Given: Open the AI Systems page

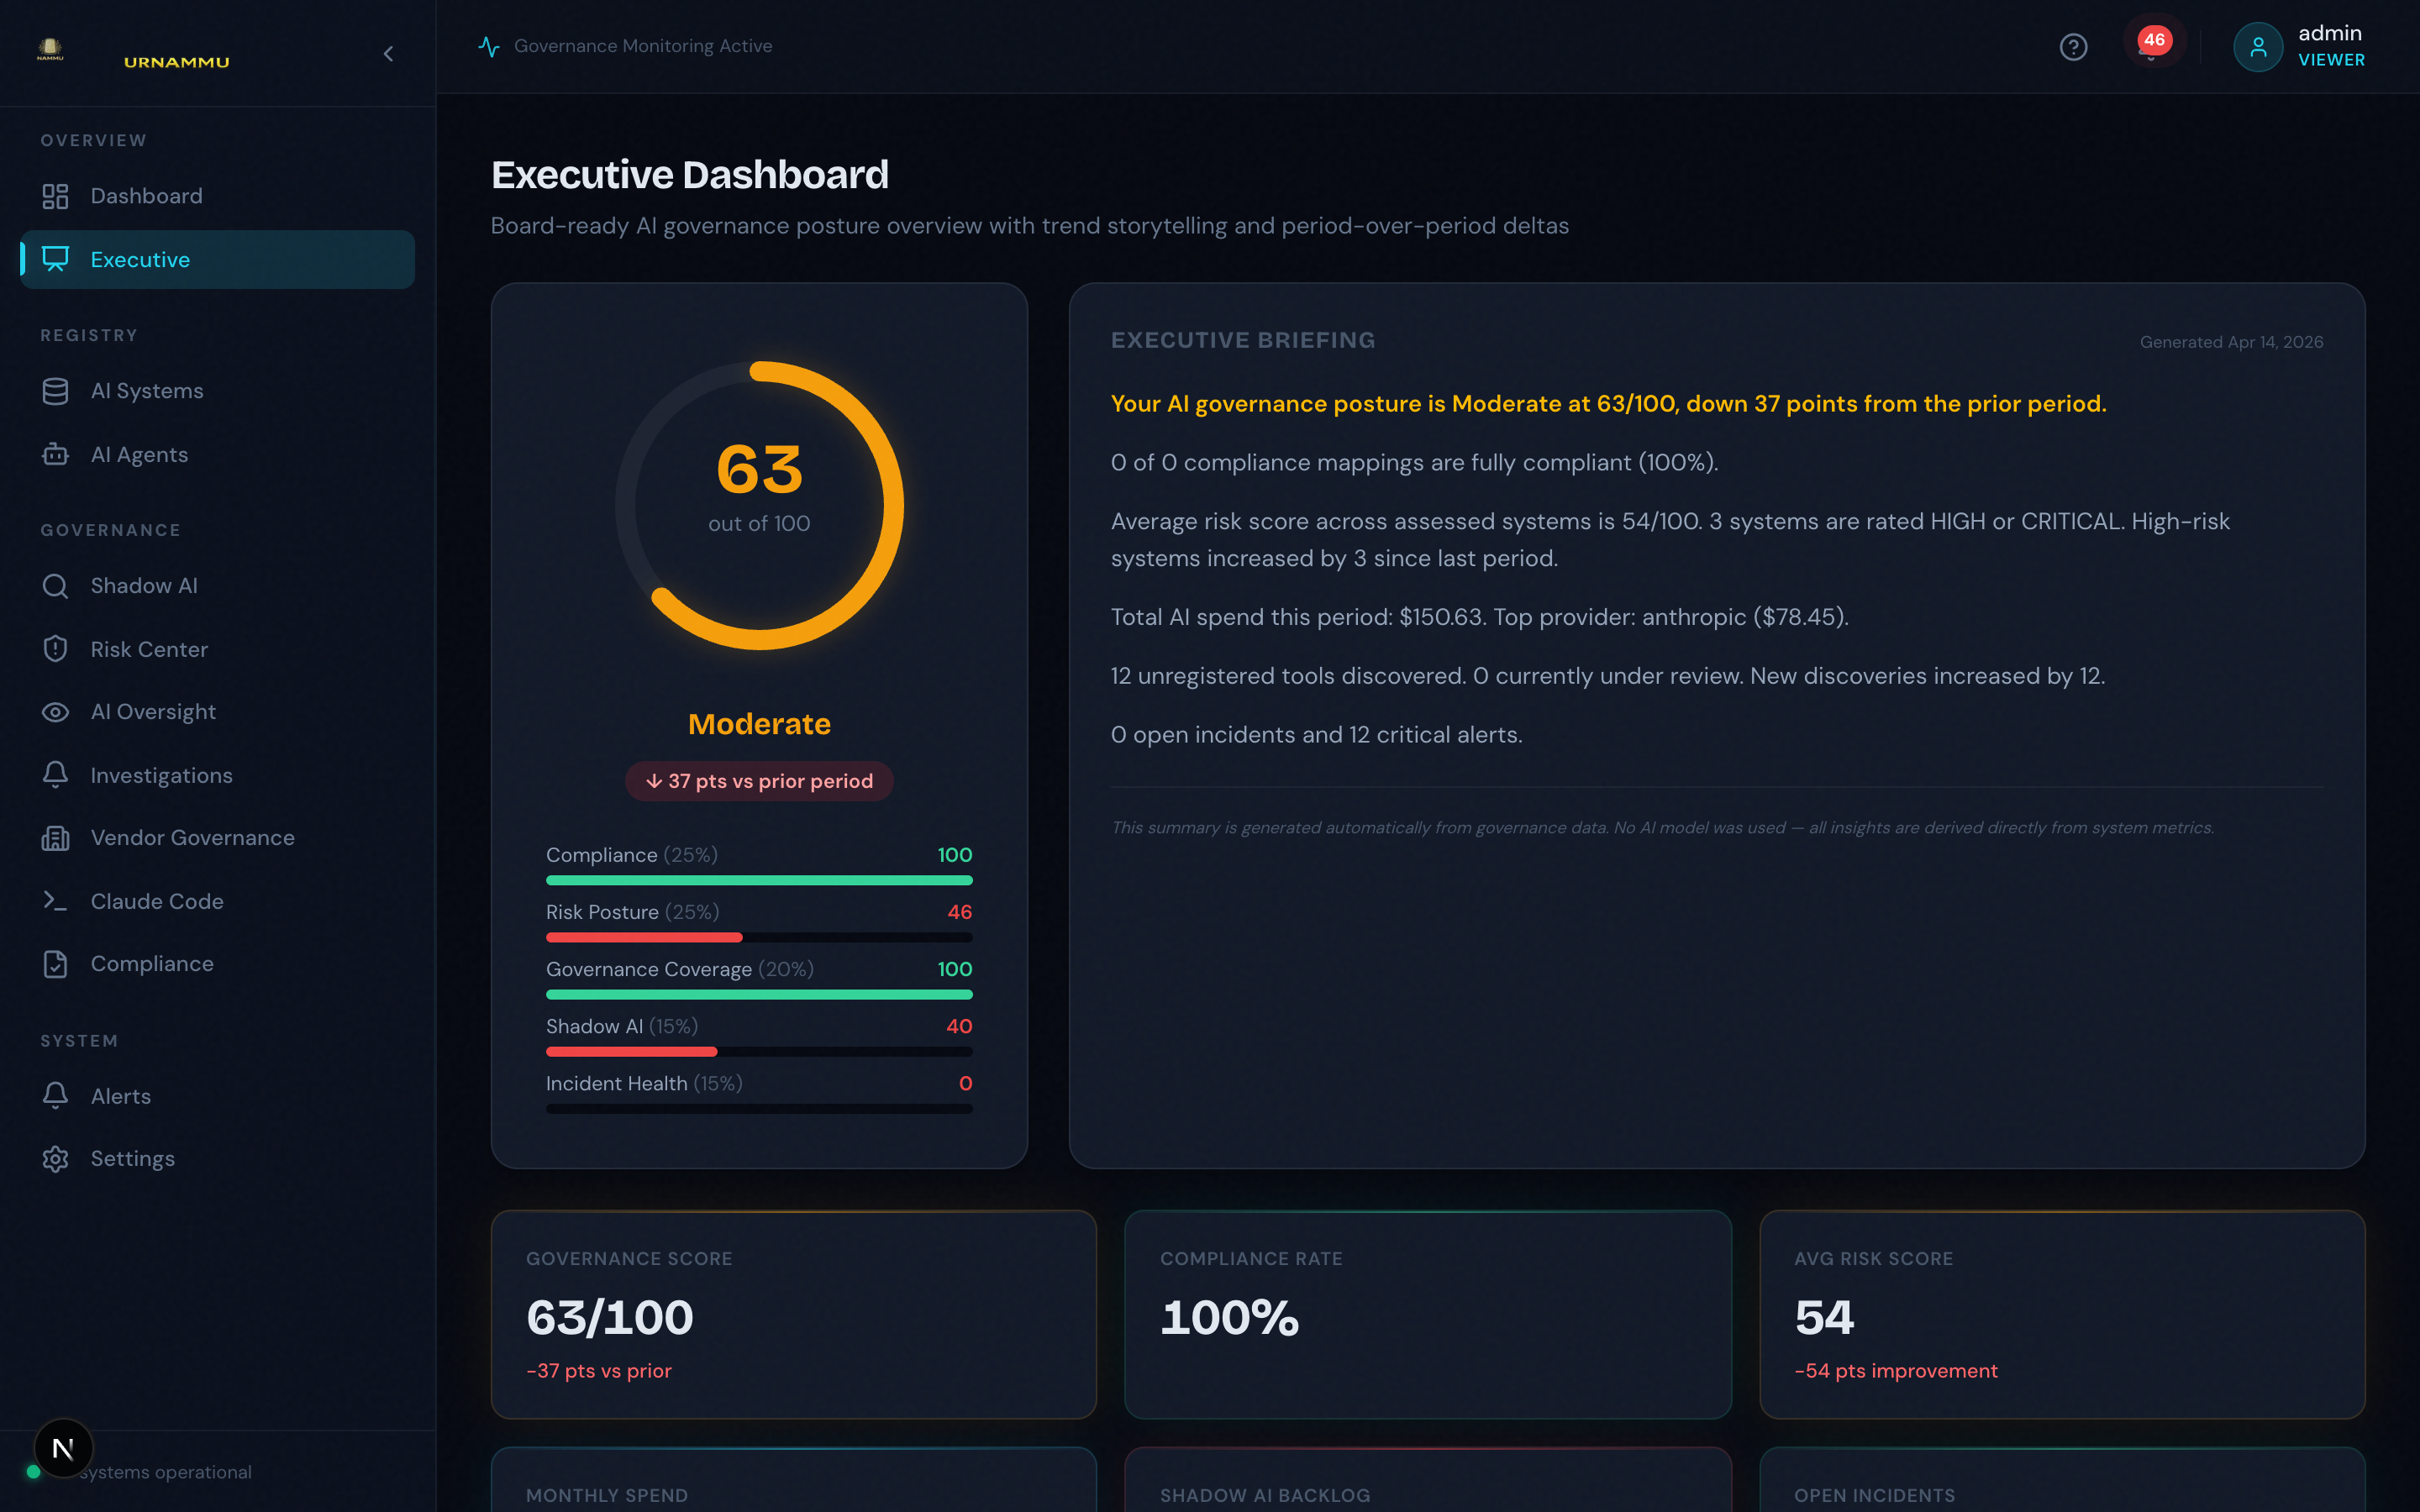Looking at the screenshot, I should pyautogui.click(x=146, y=390).
